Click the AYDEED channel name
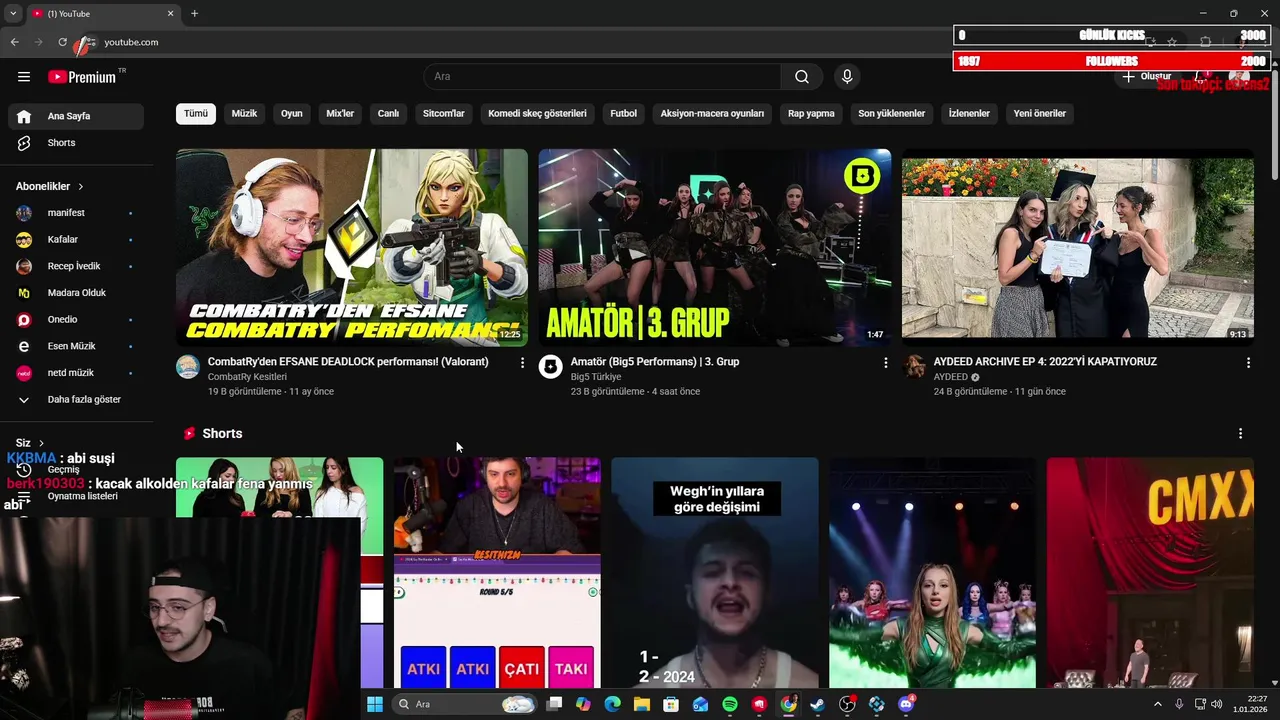The width and height of the screenshot is (1280, 720). 951,377
